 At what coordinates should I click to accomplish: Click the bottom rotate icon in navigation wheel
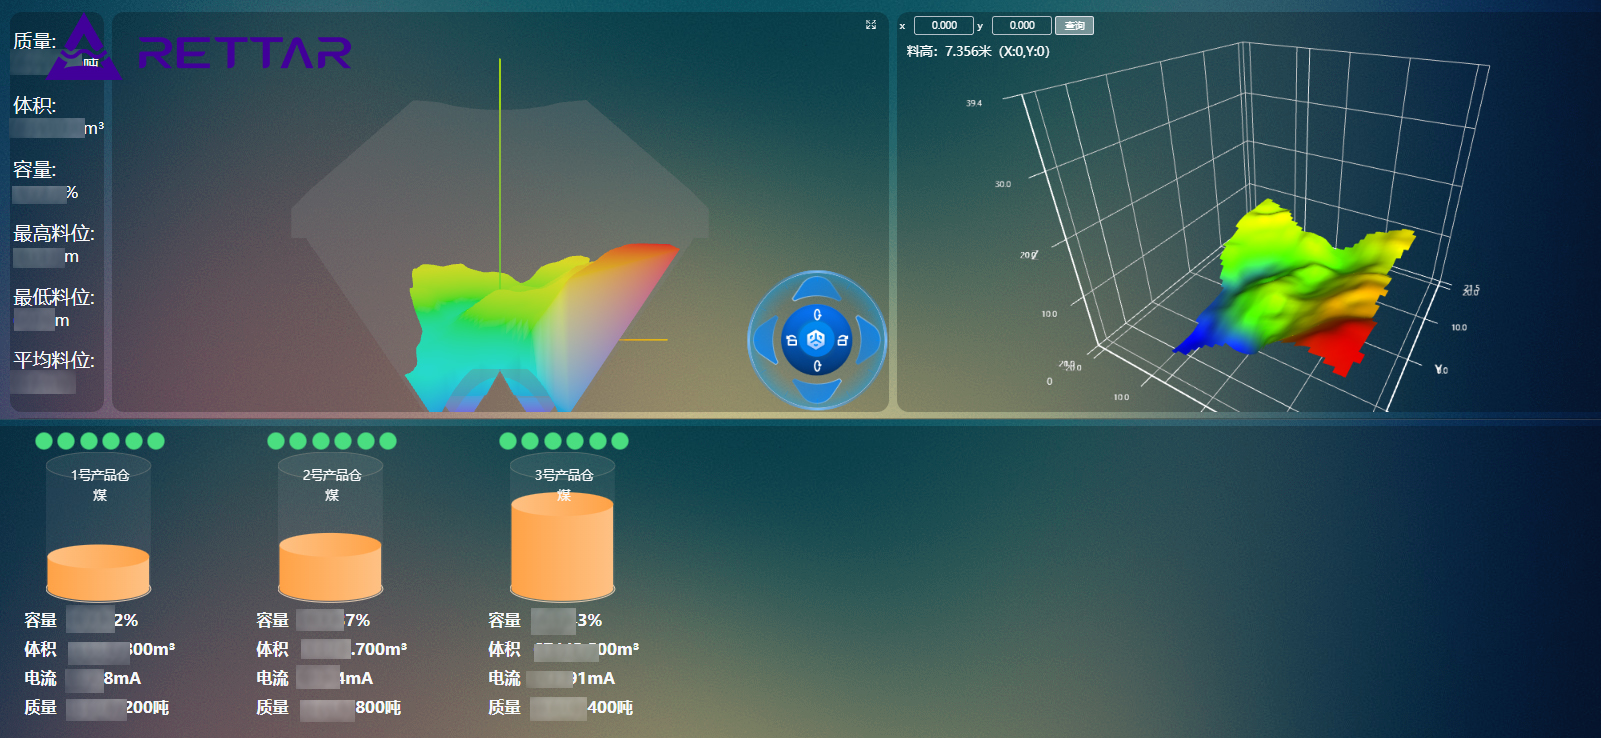817,366
